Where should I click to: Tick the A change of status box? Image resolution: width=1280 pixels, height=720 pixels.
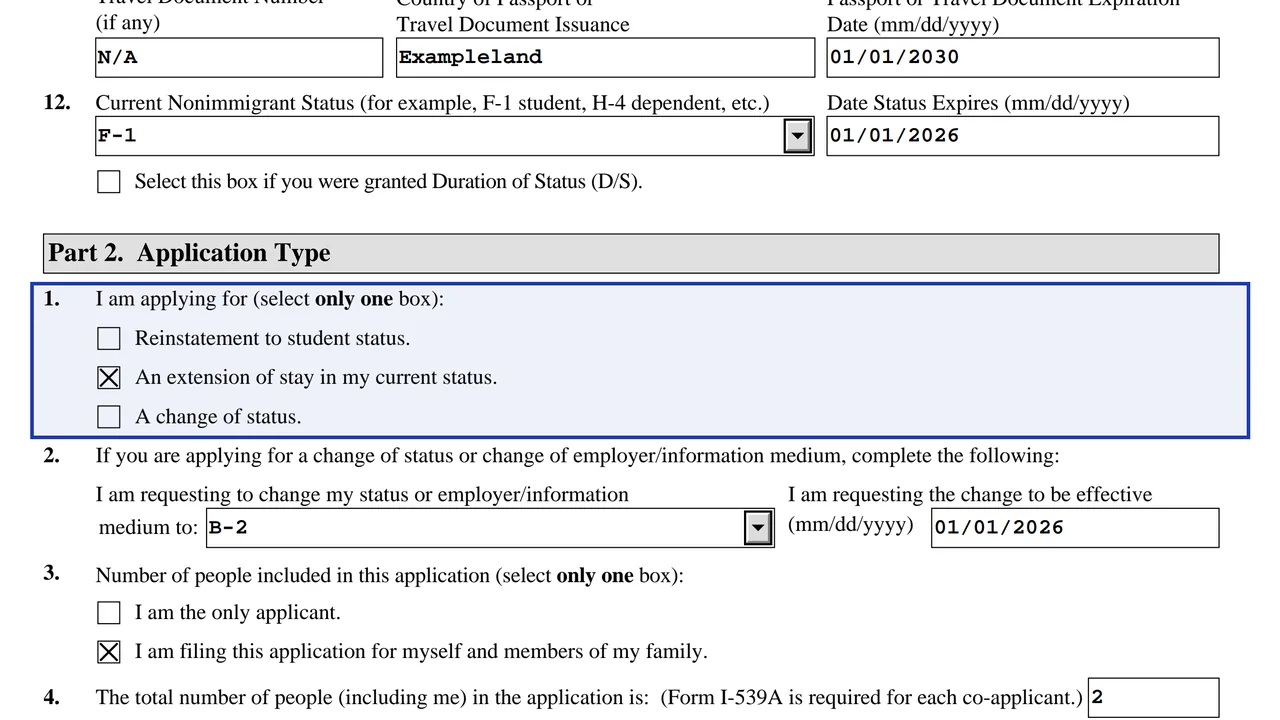[x=109, y=417]
